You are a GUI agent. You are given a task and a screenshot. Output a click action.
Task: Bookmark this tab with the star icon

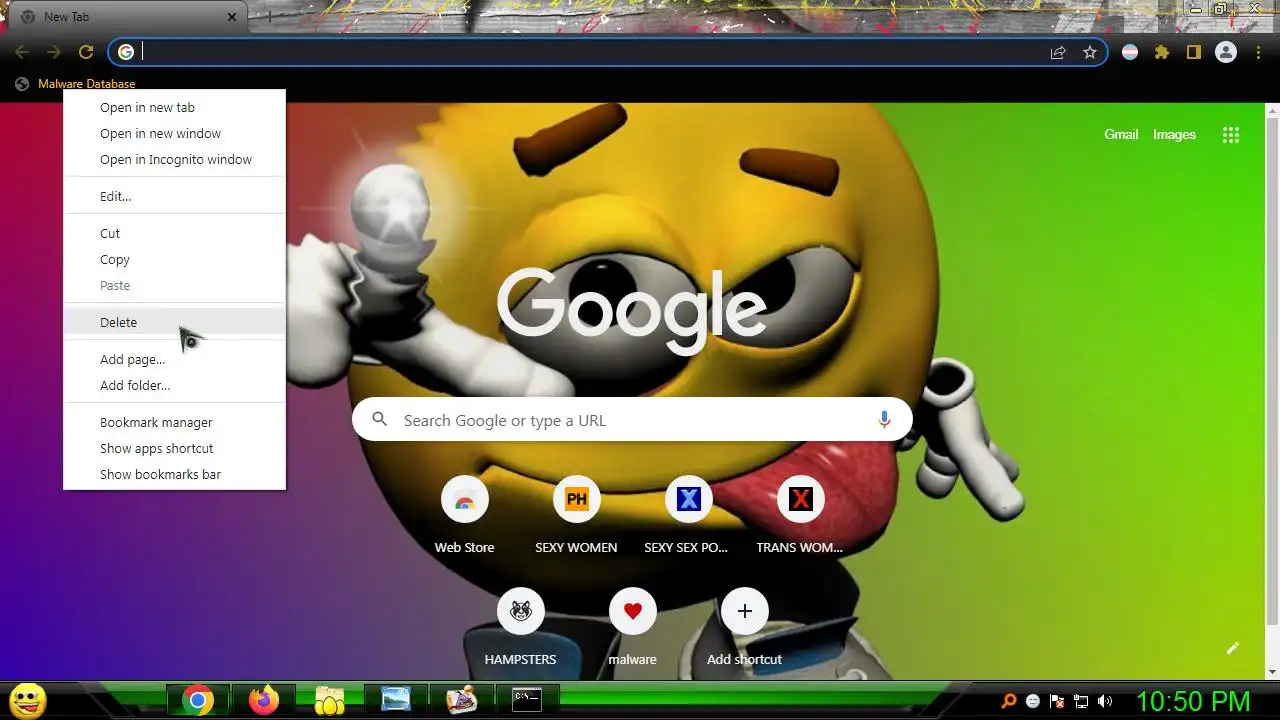(1090, 52)
